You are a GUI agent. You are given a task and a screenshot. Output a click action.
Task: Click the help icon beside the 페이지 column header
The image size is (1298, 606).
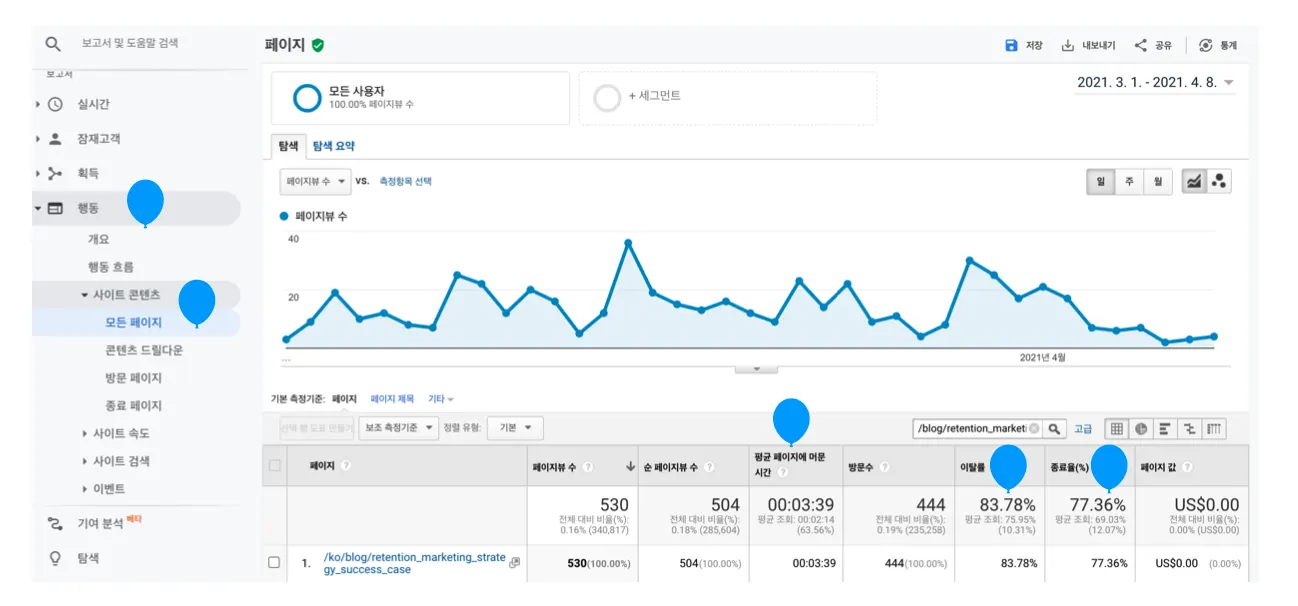(x=345, y=466)
